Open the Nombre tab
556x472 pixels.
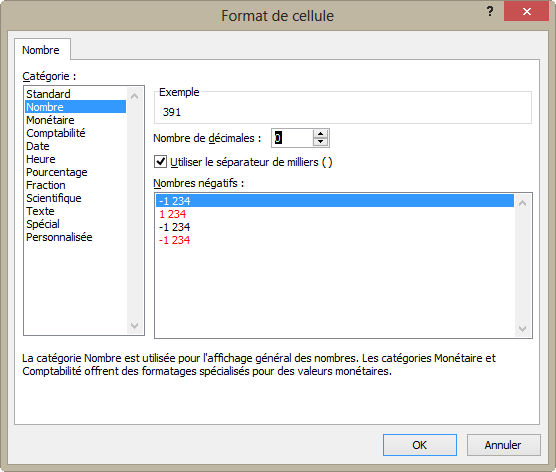pyautogui.click(x=41, y=50)
